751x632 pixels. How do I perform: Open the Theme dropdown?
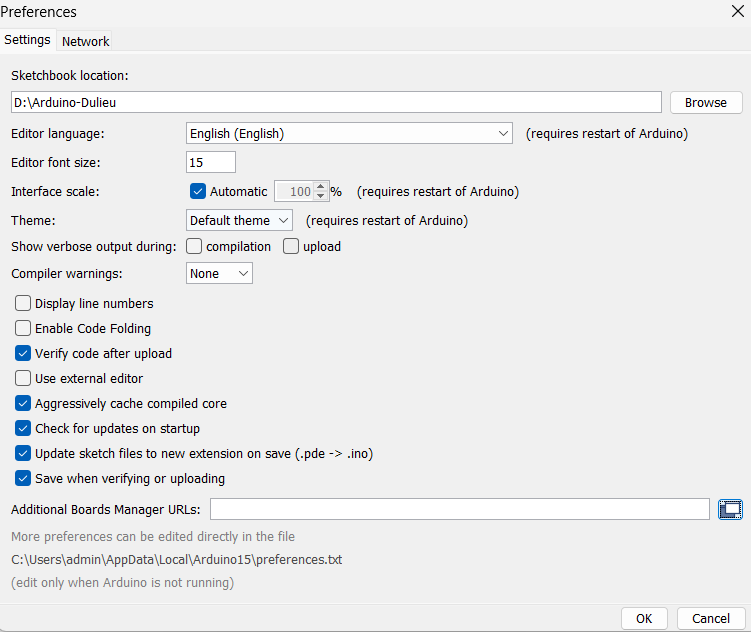[239, 220]
